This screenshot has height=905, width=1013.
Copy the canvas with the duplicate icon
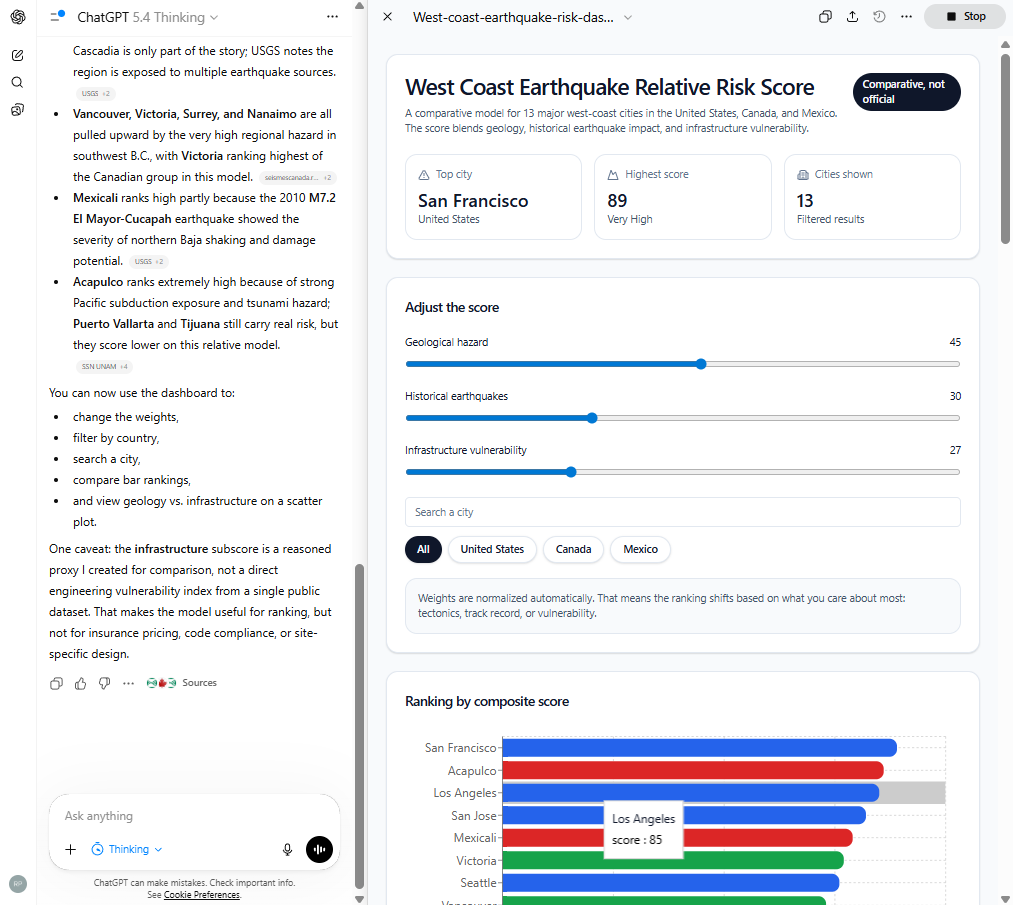(x=825, y=16)
